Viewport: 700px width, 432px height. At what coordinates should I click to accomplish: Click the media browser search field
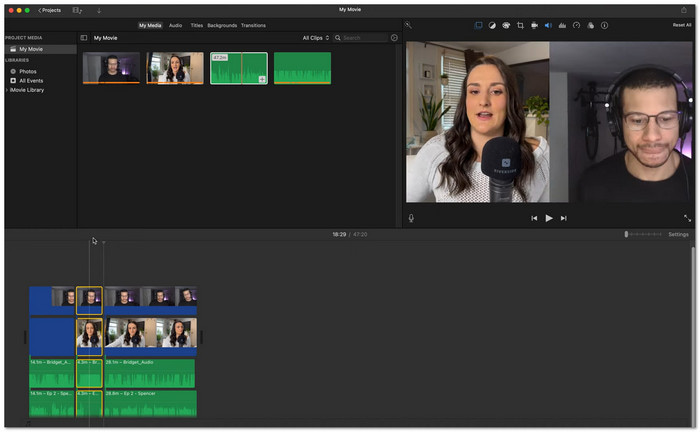(x=361, y=38)
